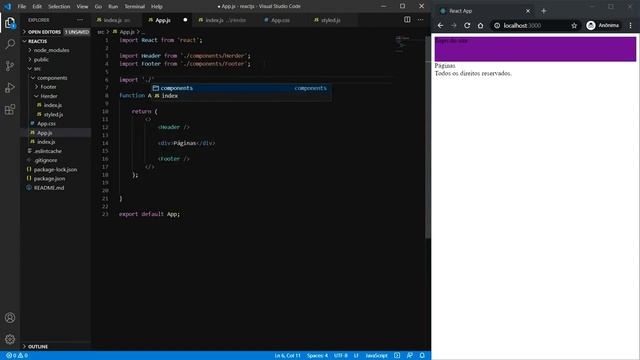Open the Help menu
The height and width of the screenshot is (360, 640).
click(157, 7)
